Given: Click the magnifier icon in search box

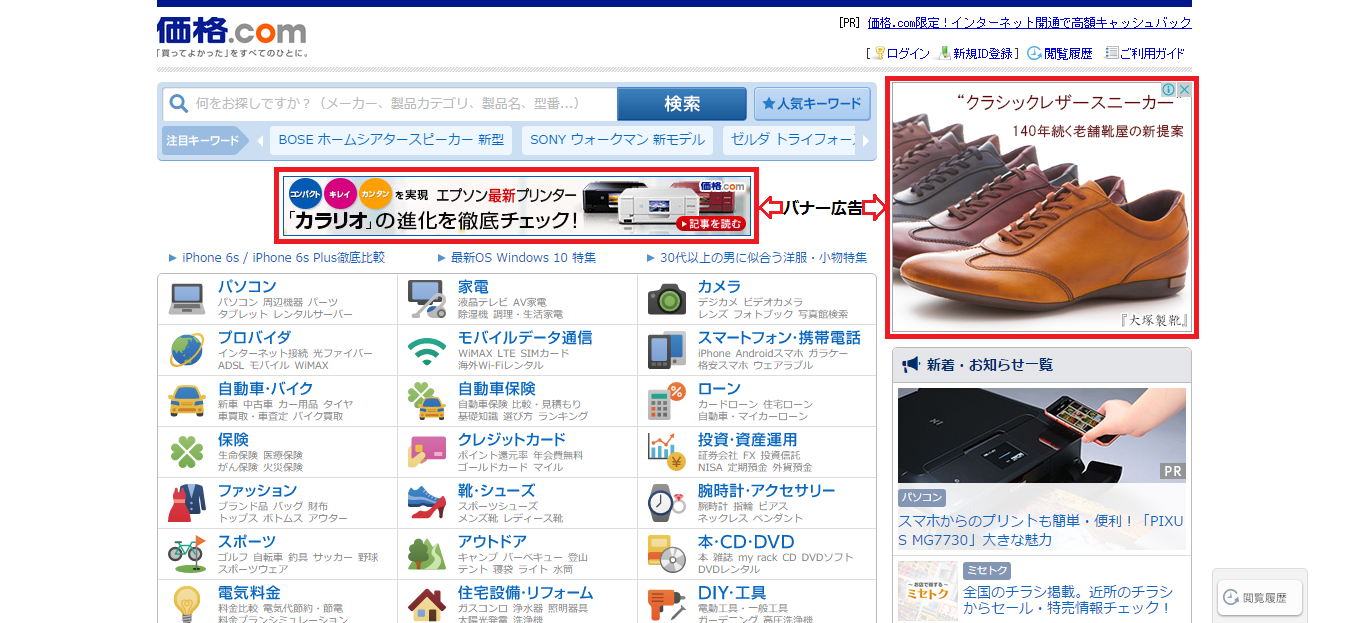Looking at the screenshot, I should coord(179,103).
